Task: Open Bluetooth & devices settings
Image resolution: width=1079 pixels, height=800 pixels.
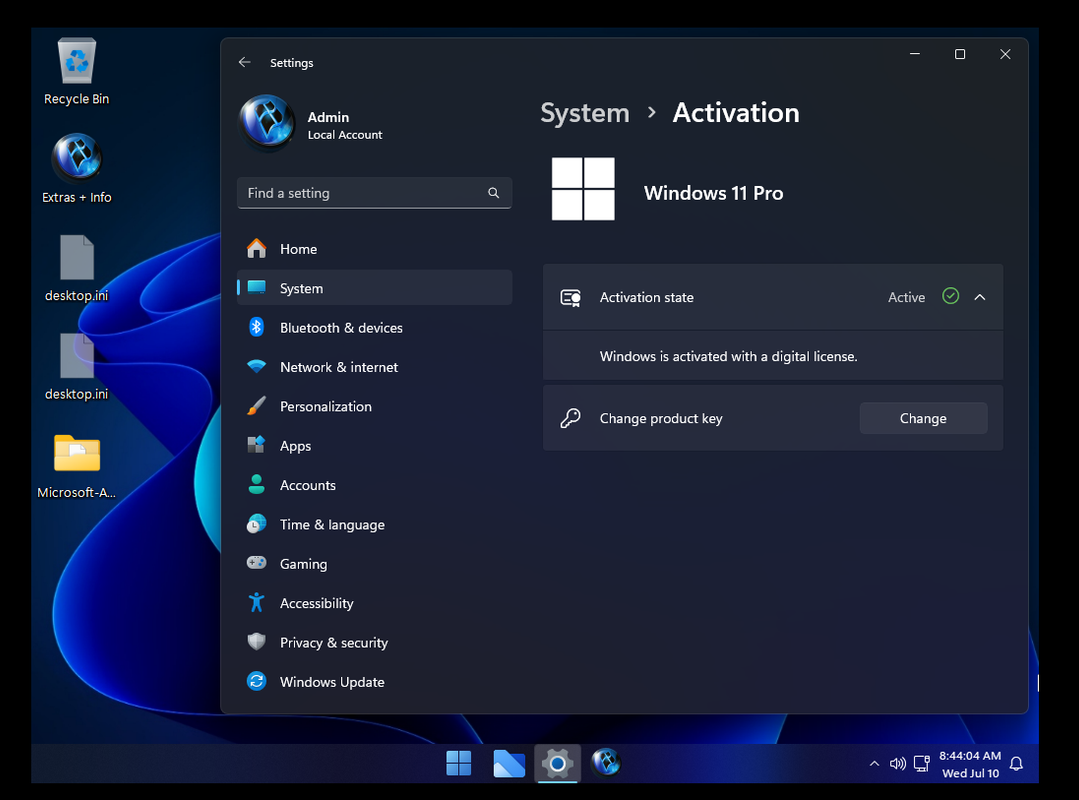Action: click(x=374, y=327)
